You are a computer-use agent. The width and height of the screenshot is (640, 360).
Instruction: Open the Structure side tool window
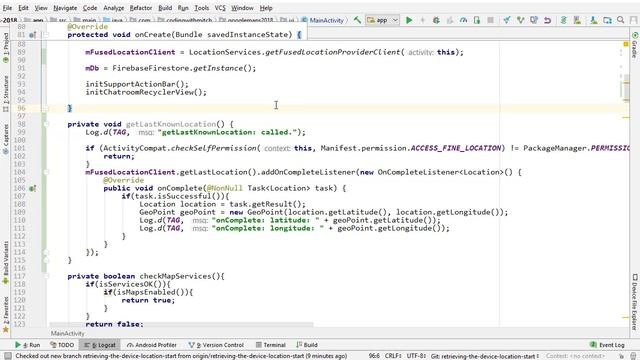pyautogui.click(x=6, y=94)
